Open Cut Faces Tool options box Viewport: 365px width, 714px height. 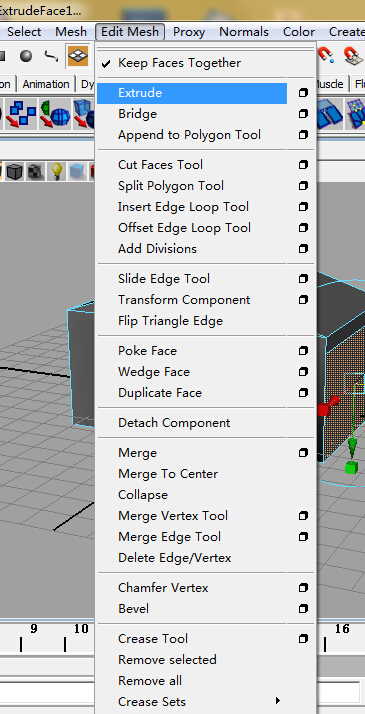303,165
